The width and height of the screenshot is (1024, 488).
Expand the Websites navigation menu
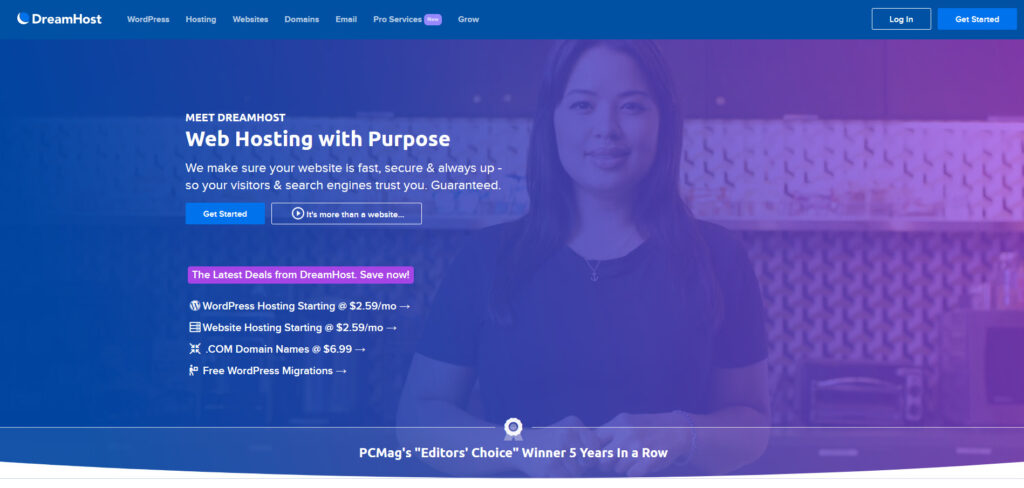pos(250,20)
